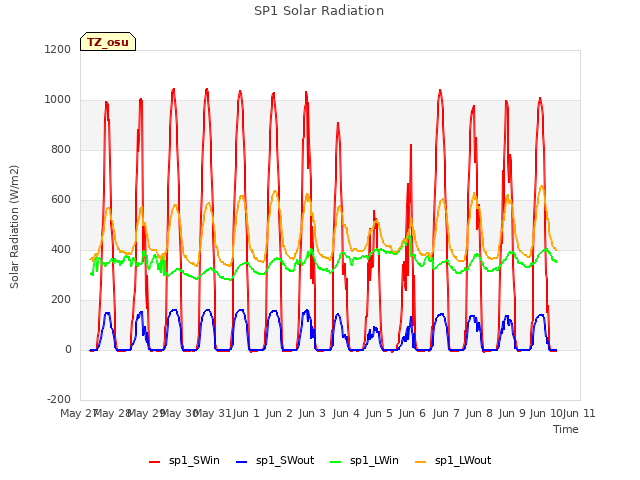Click the Jun 7 x-axis tick label
Image resolution: width=640 pixels, height=480 pixels.
point(446,413)
